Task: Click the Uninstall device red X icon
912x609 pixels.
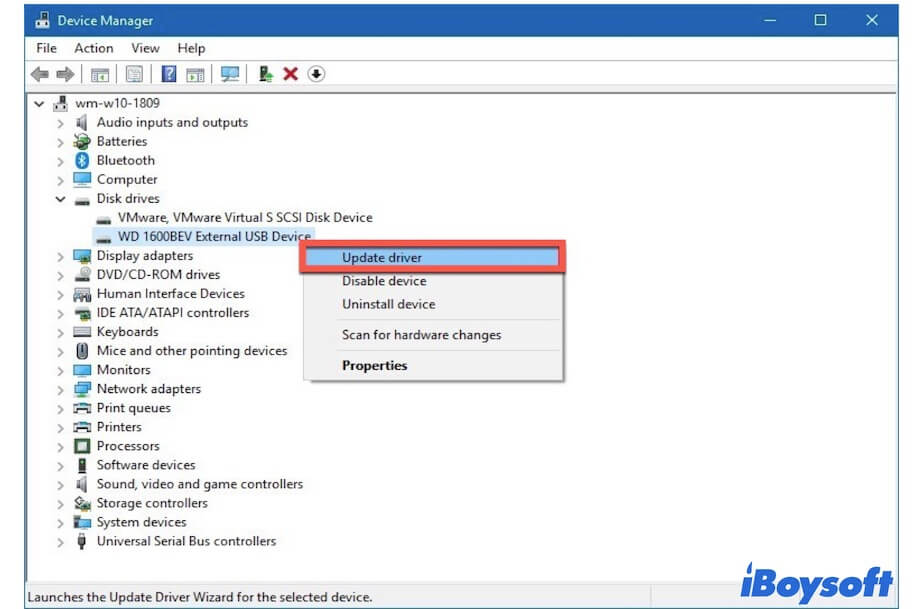Action: pyautogui.click(x=293, y=73)
